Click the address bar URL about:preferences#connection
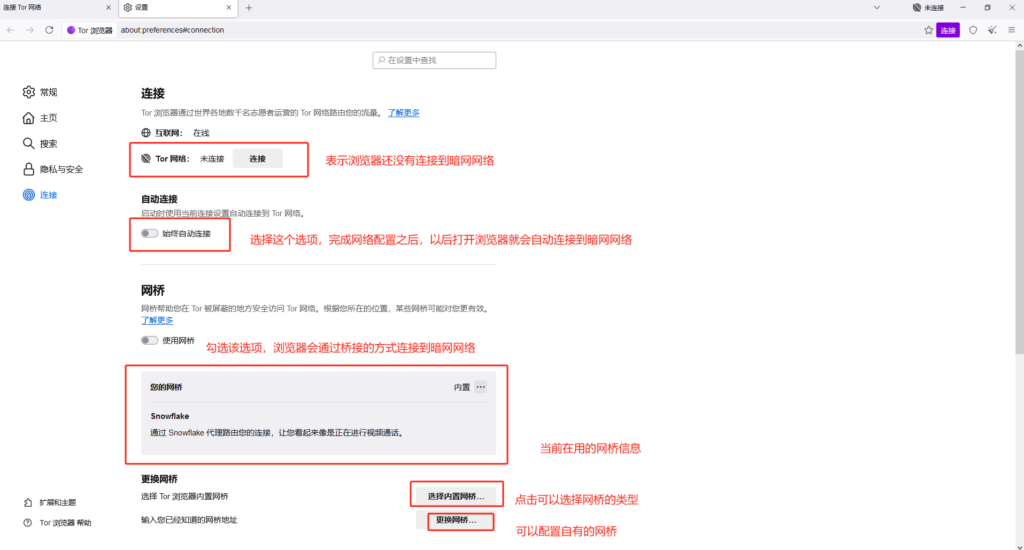Screen dimensions: 1024x550 [172, 30]
